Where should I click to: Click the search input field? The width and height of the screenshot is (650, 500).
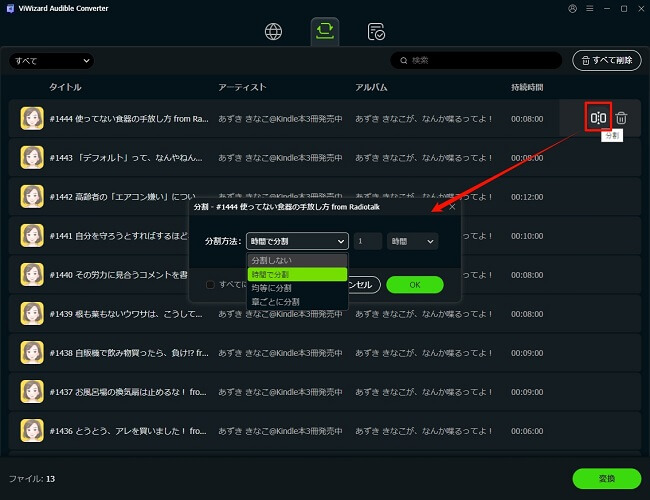(x=476, y=61)
